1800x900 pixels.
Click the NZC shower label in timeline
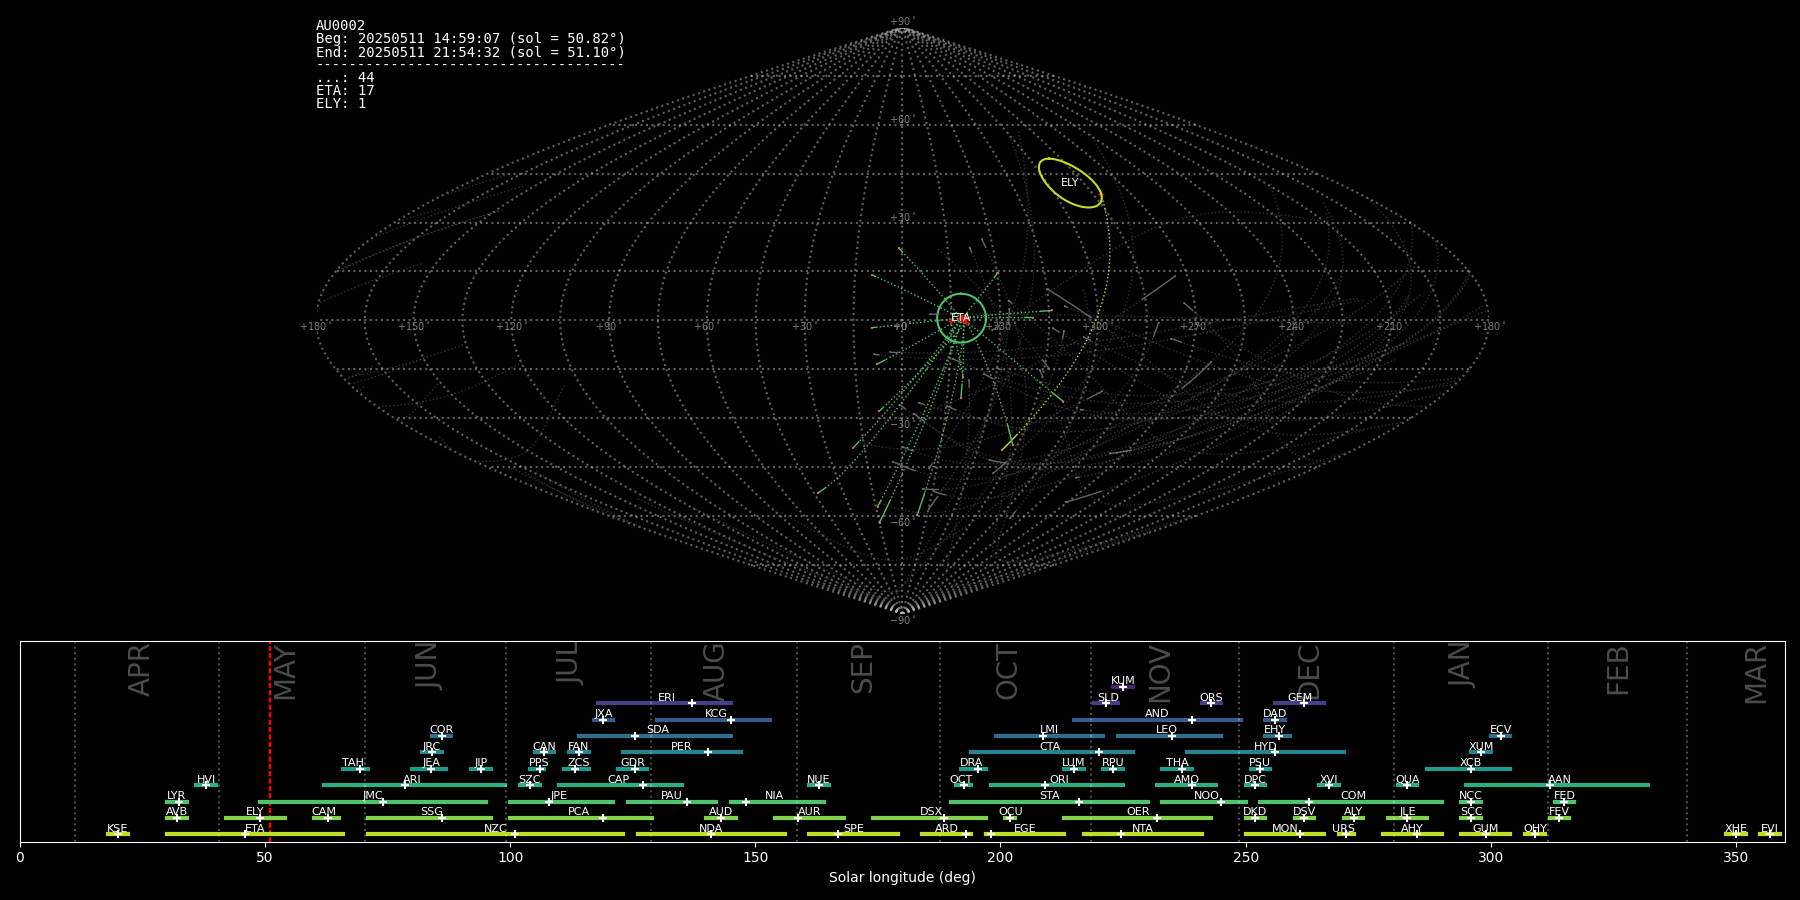(496, 829)
